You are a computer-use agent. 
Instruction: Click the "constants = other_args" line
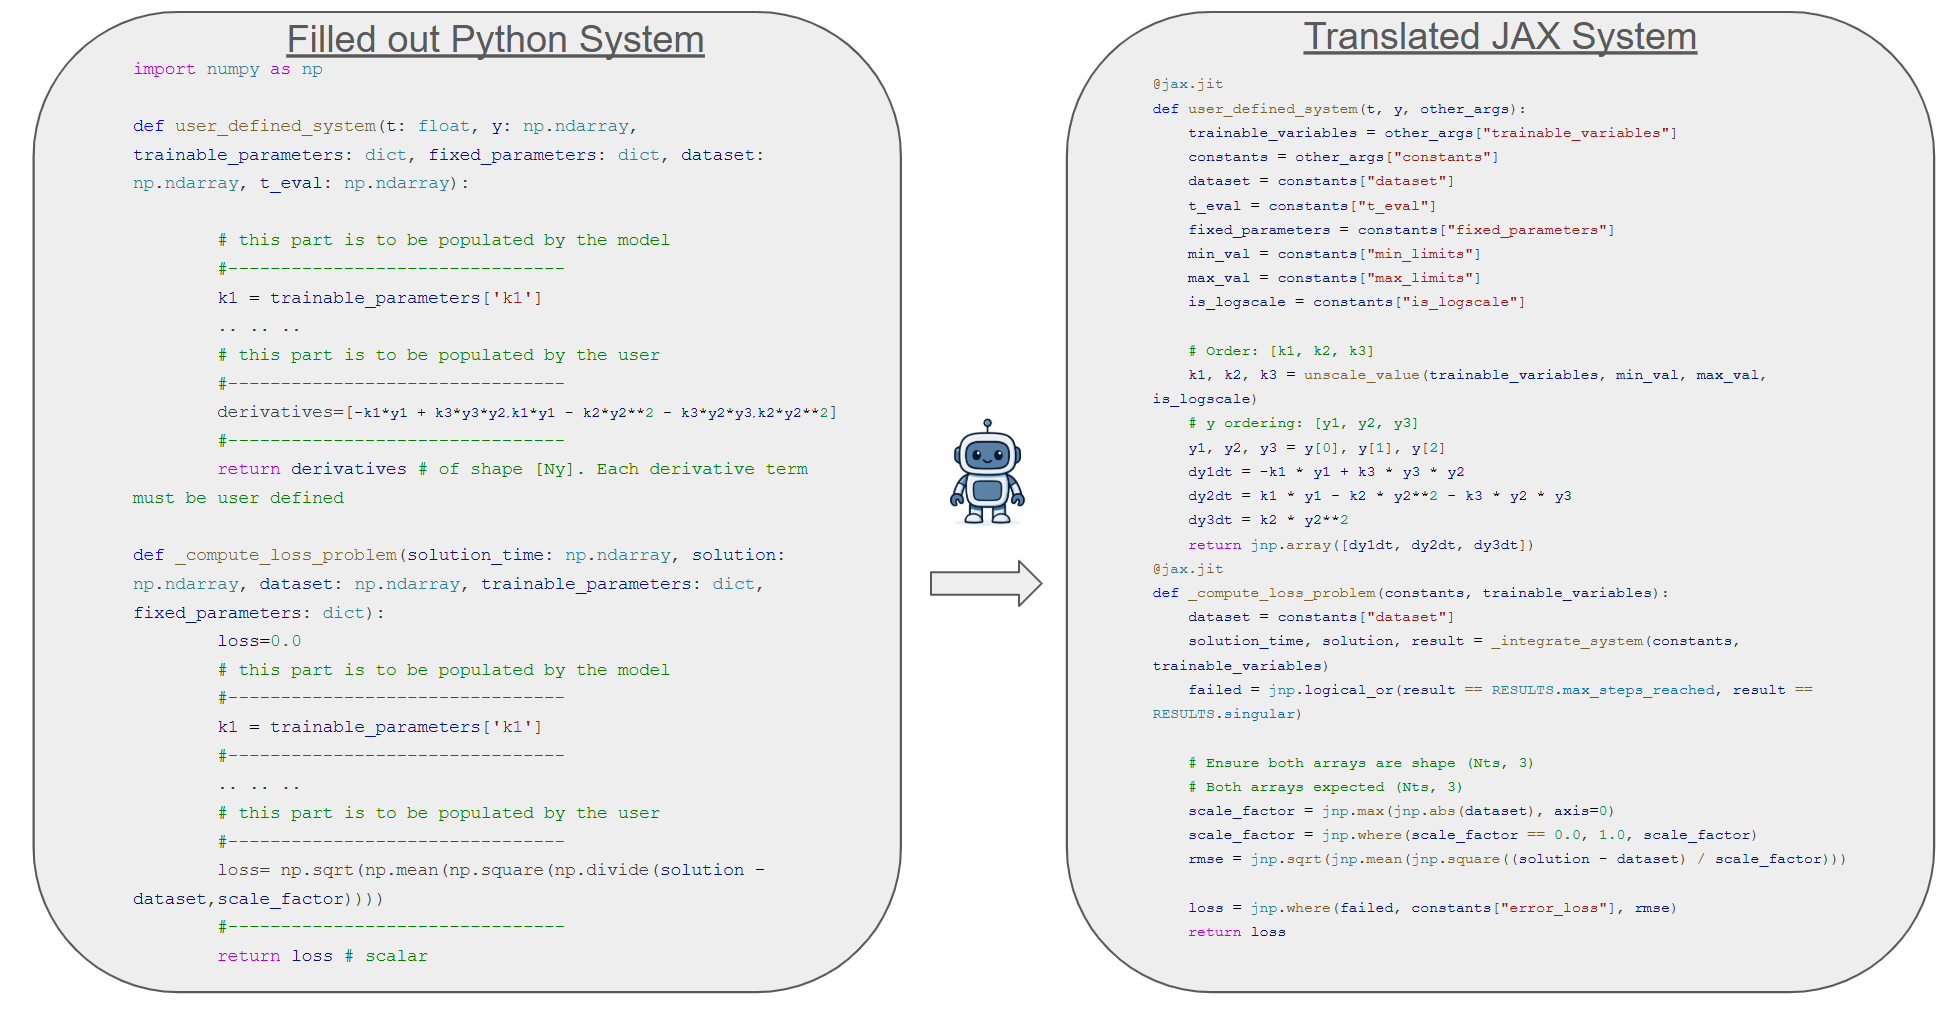(1343, 157)
